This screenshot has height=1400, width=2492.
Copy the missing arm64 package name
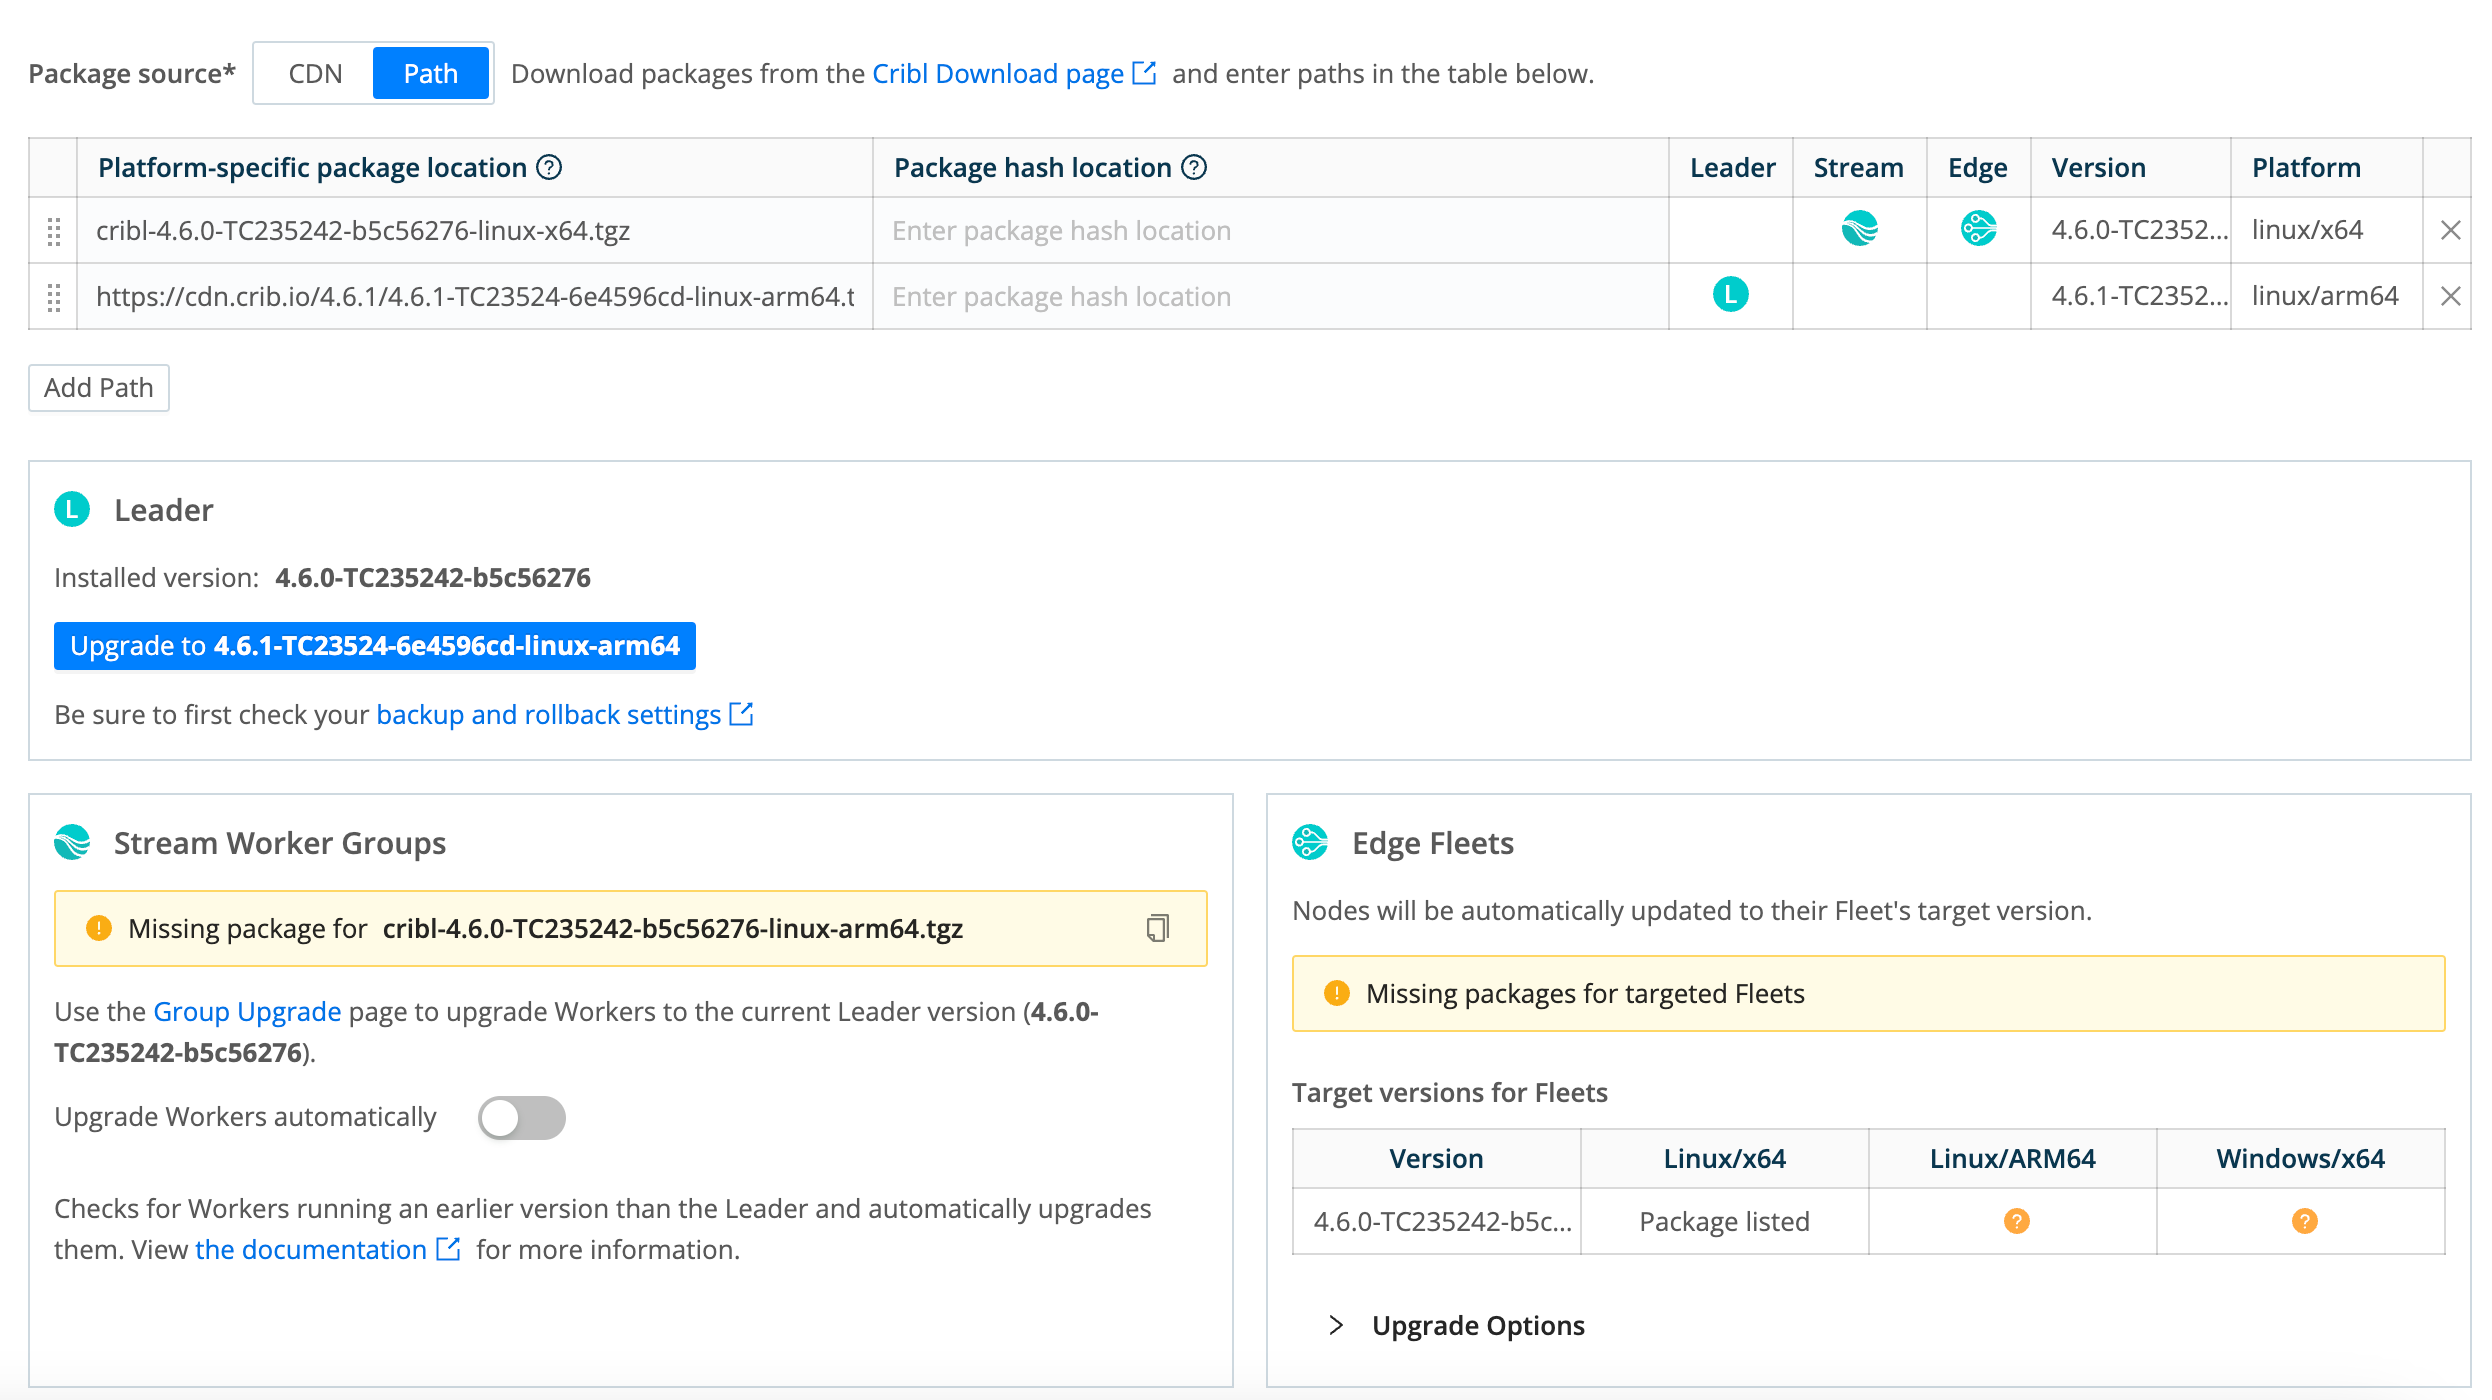click(1158, 928)
